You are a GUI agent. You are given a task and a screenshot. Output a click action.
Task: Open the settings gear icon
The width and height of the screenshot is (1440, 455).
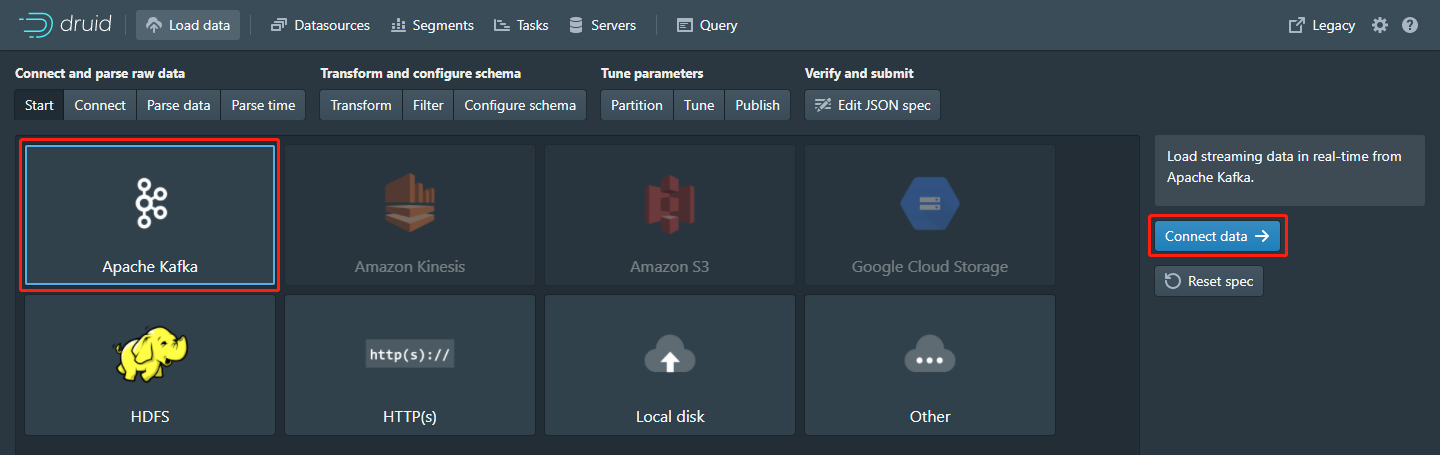pos(1380,25)
